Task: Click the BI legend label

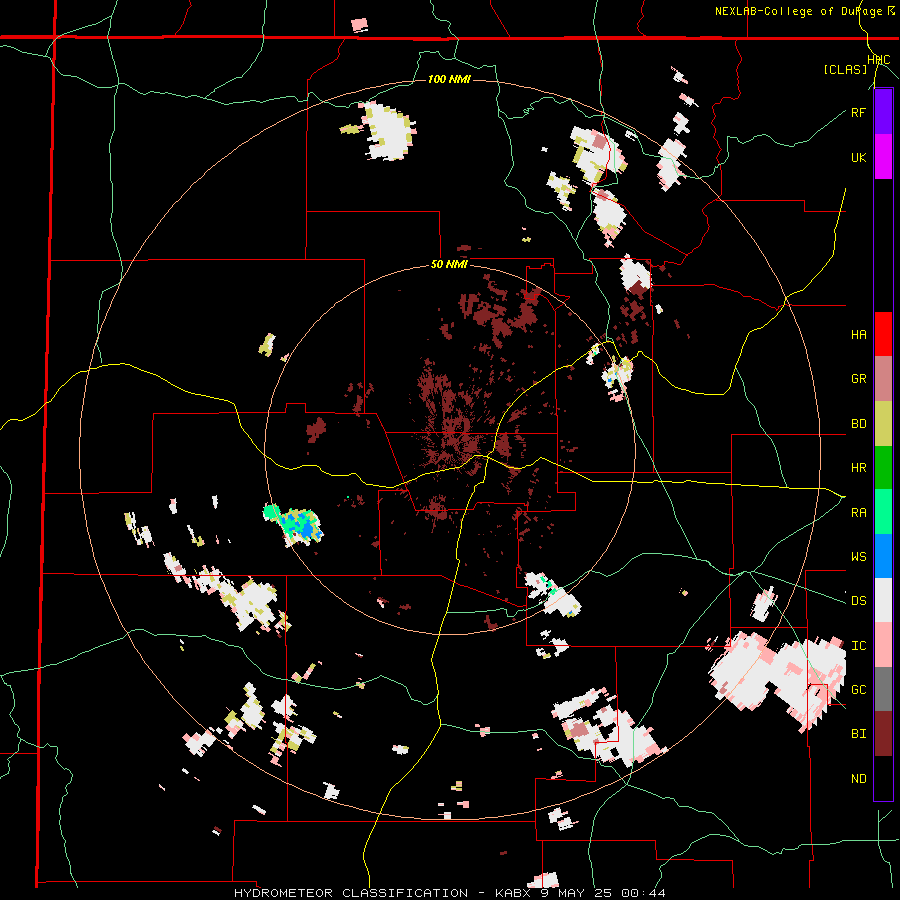Action: [858, 734]
